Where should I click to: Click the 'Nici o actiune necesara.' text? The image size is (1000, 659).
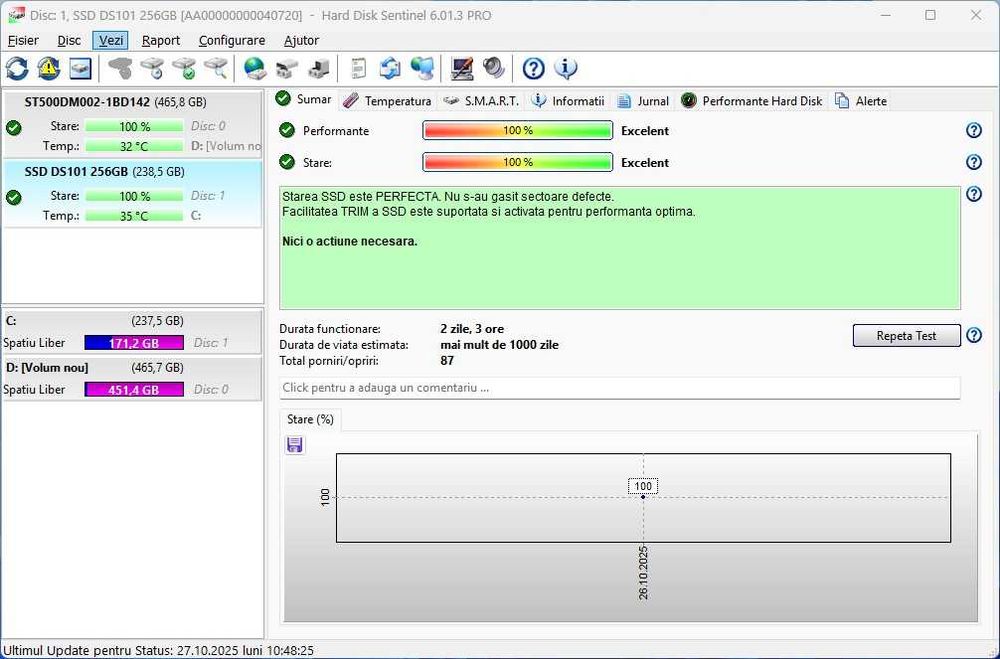pyautogui.click(x=349, y=242)
